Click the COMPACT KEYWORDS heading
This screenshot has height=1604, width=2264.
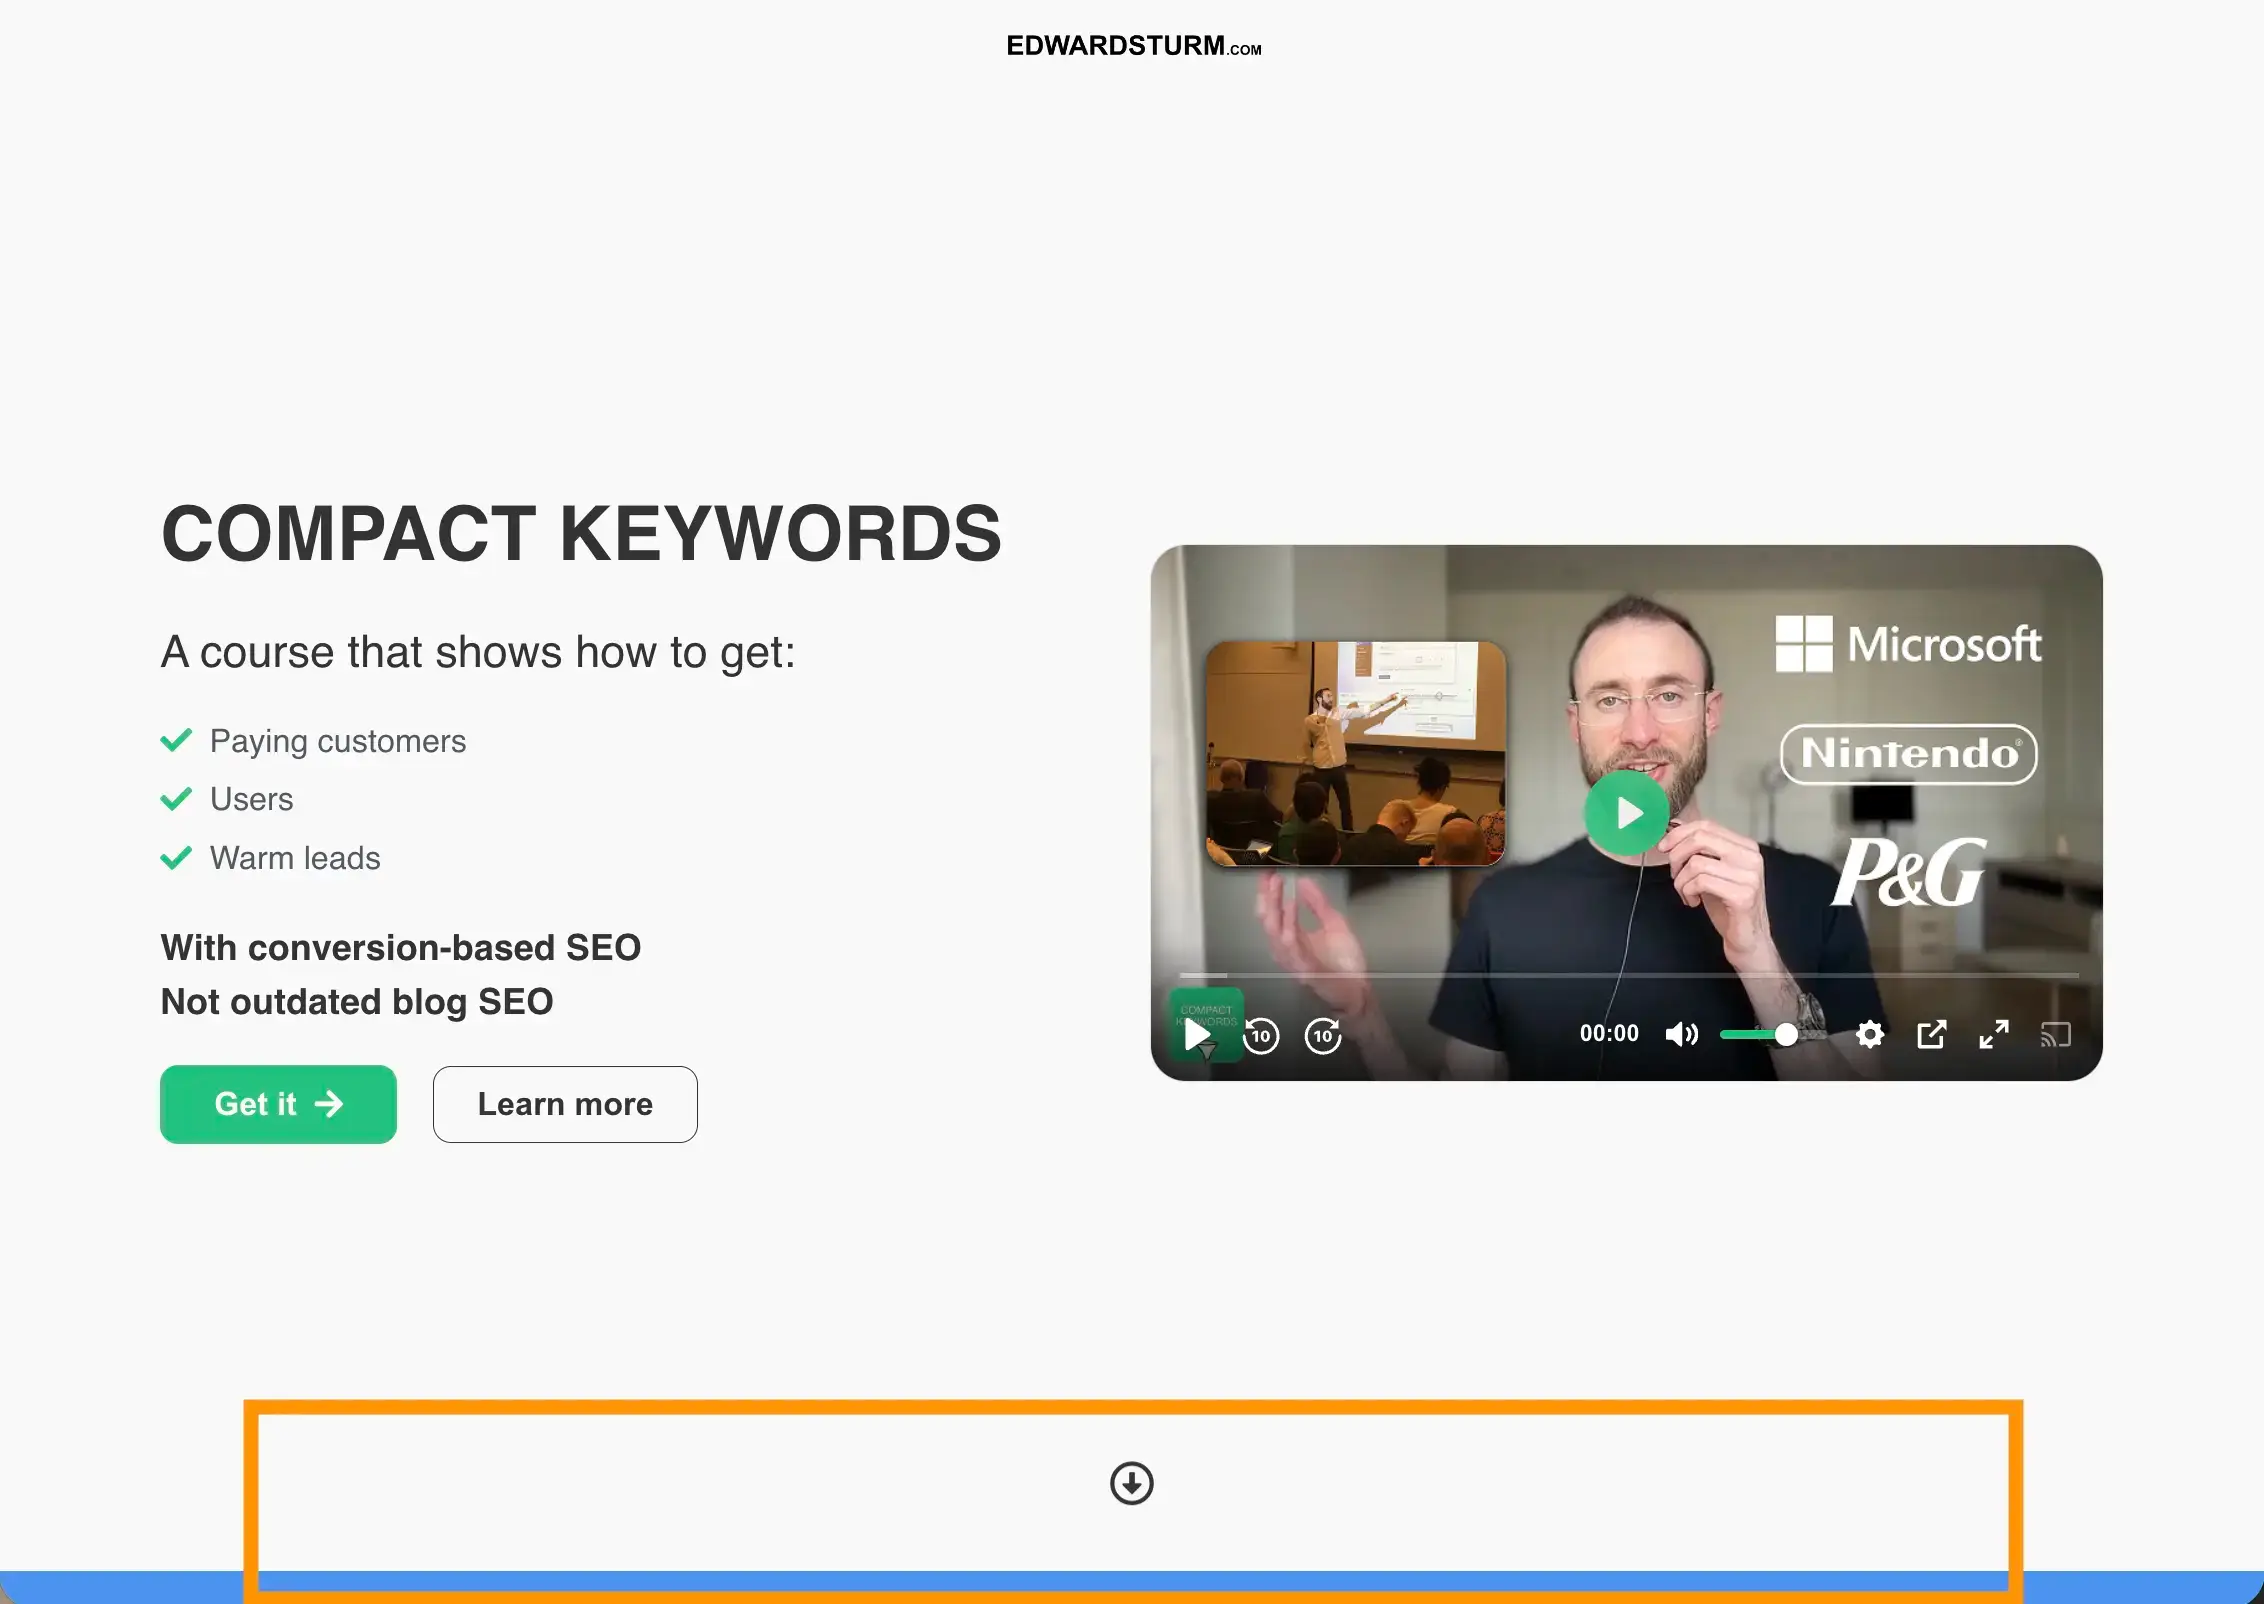tap(581, 533)
